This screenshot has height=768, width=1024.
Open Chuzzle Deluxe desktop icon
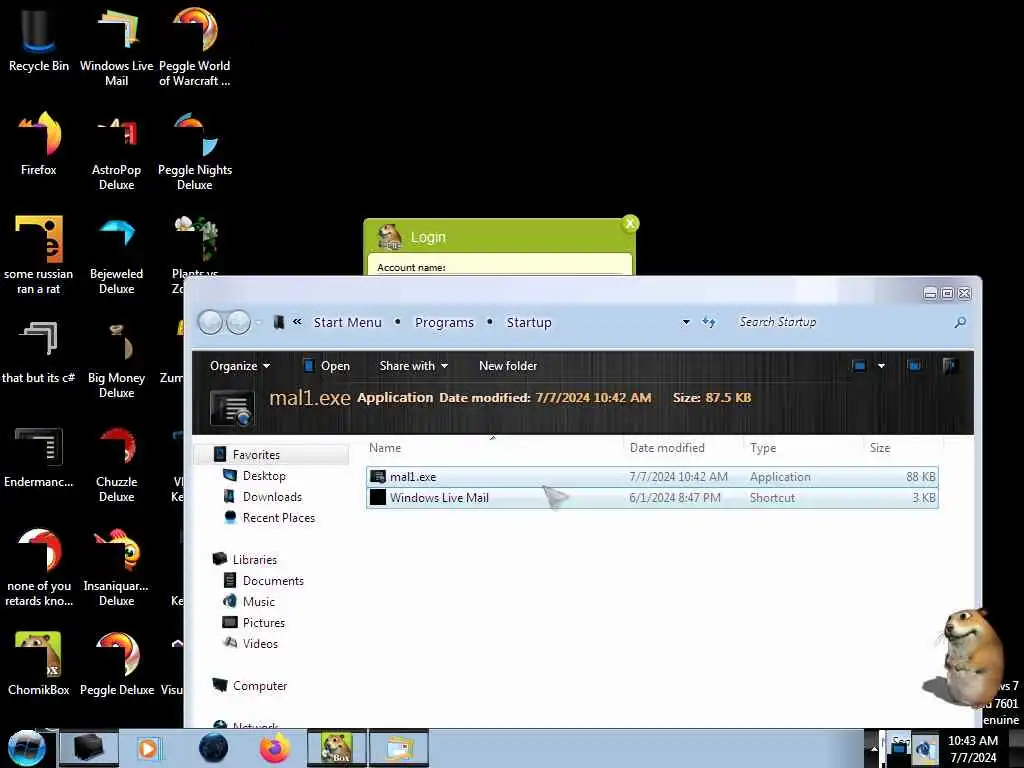pyautogui.click(x=116, y=464)
